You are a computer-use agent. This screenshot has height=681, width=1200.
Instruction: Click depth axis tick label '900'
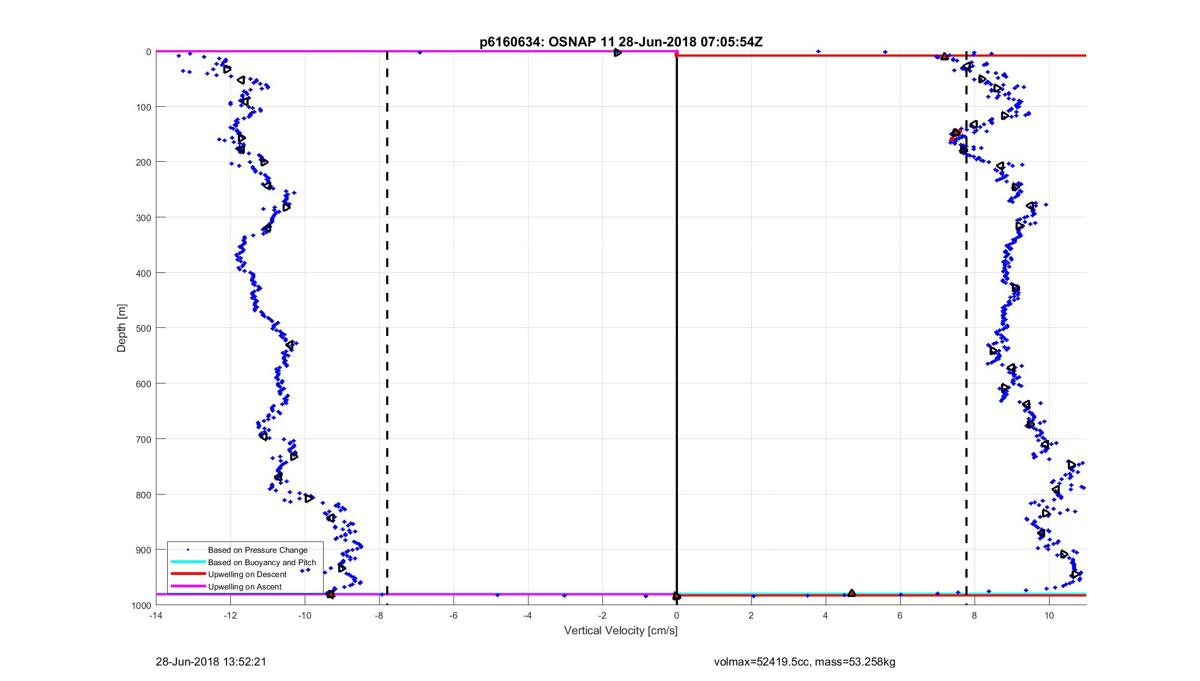143,550
